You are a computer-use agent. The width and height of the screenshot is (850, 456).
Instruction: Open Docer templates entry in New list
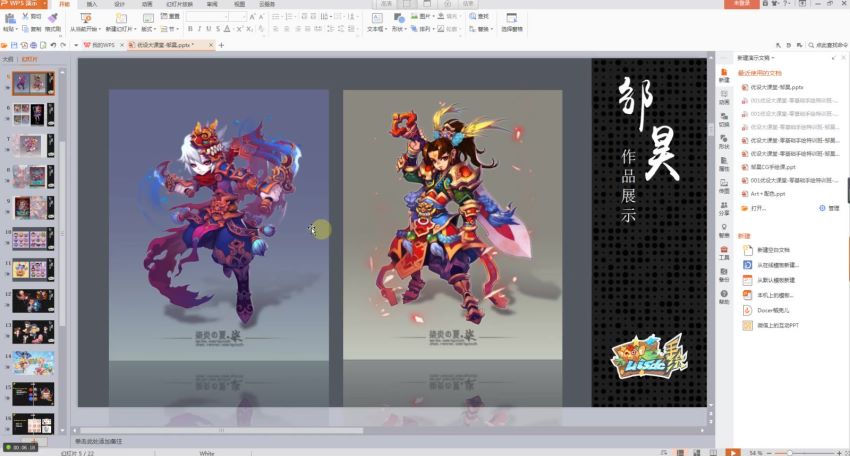(x=767, y=310)
